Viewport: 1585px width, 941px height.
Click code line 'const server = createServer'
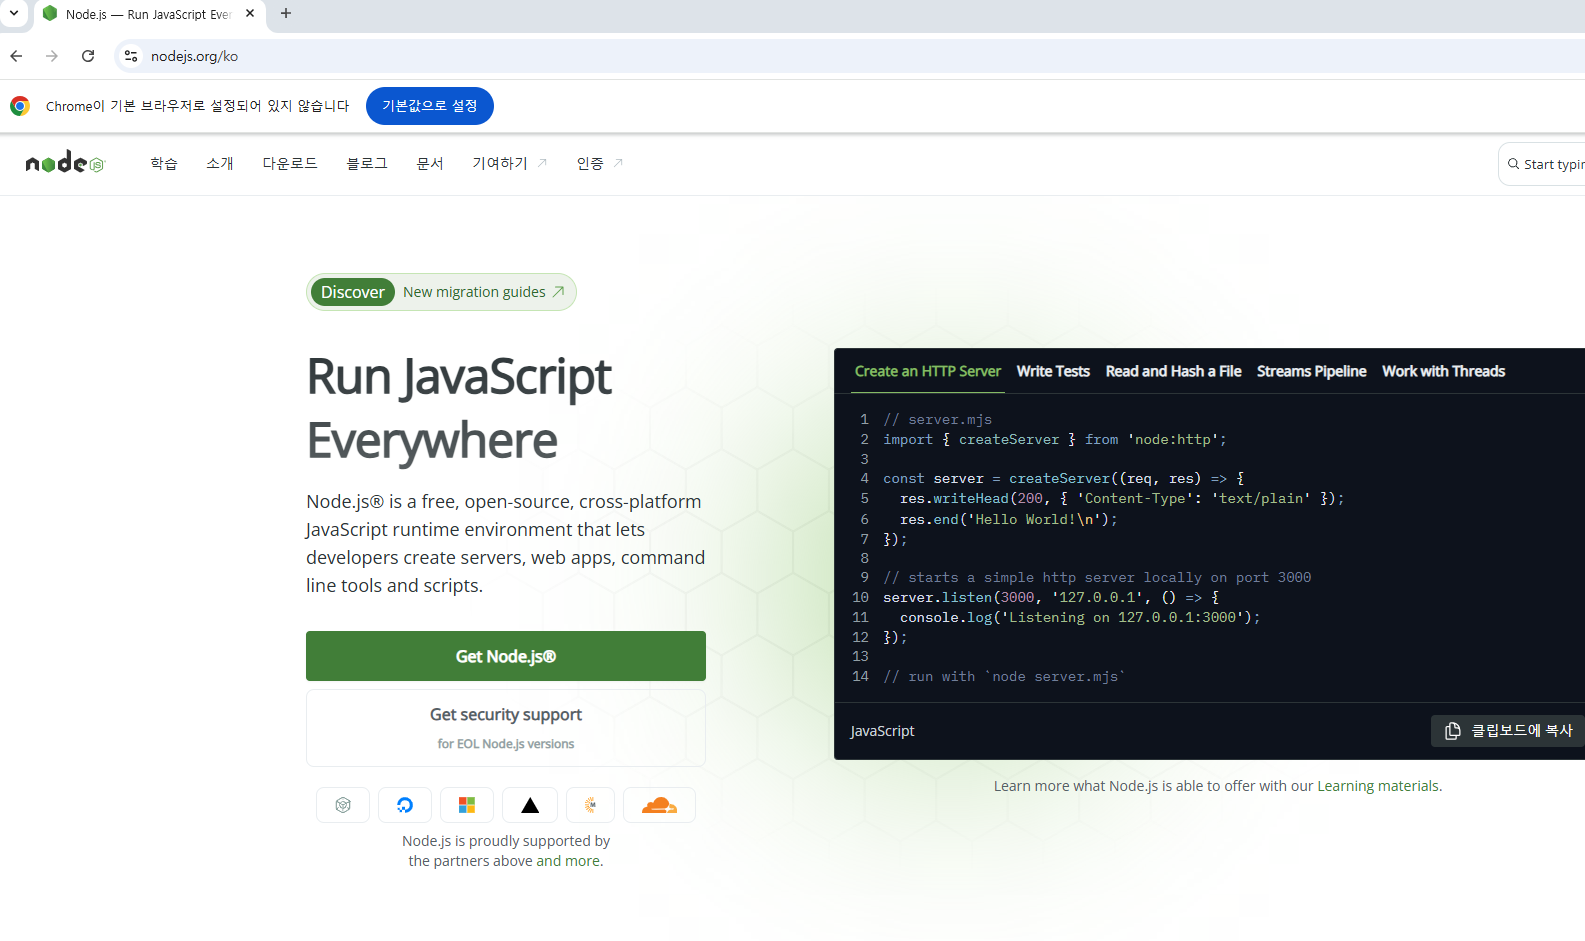[1063, 478]
